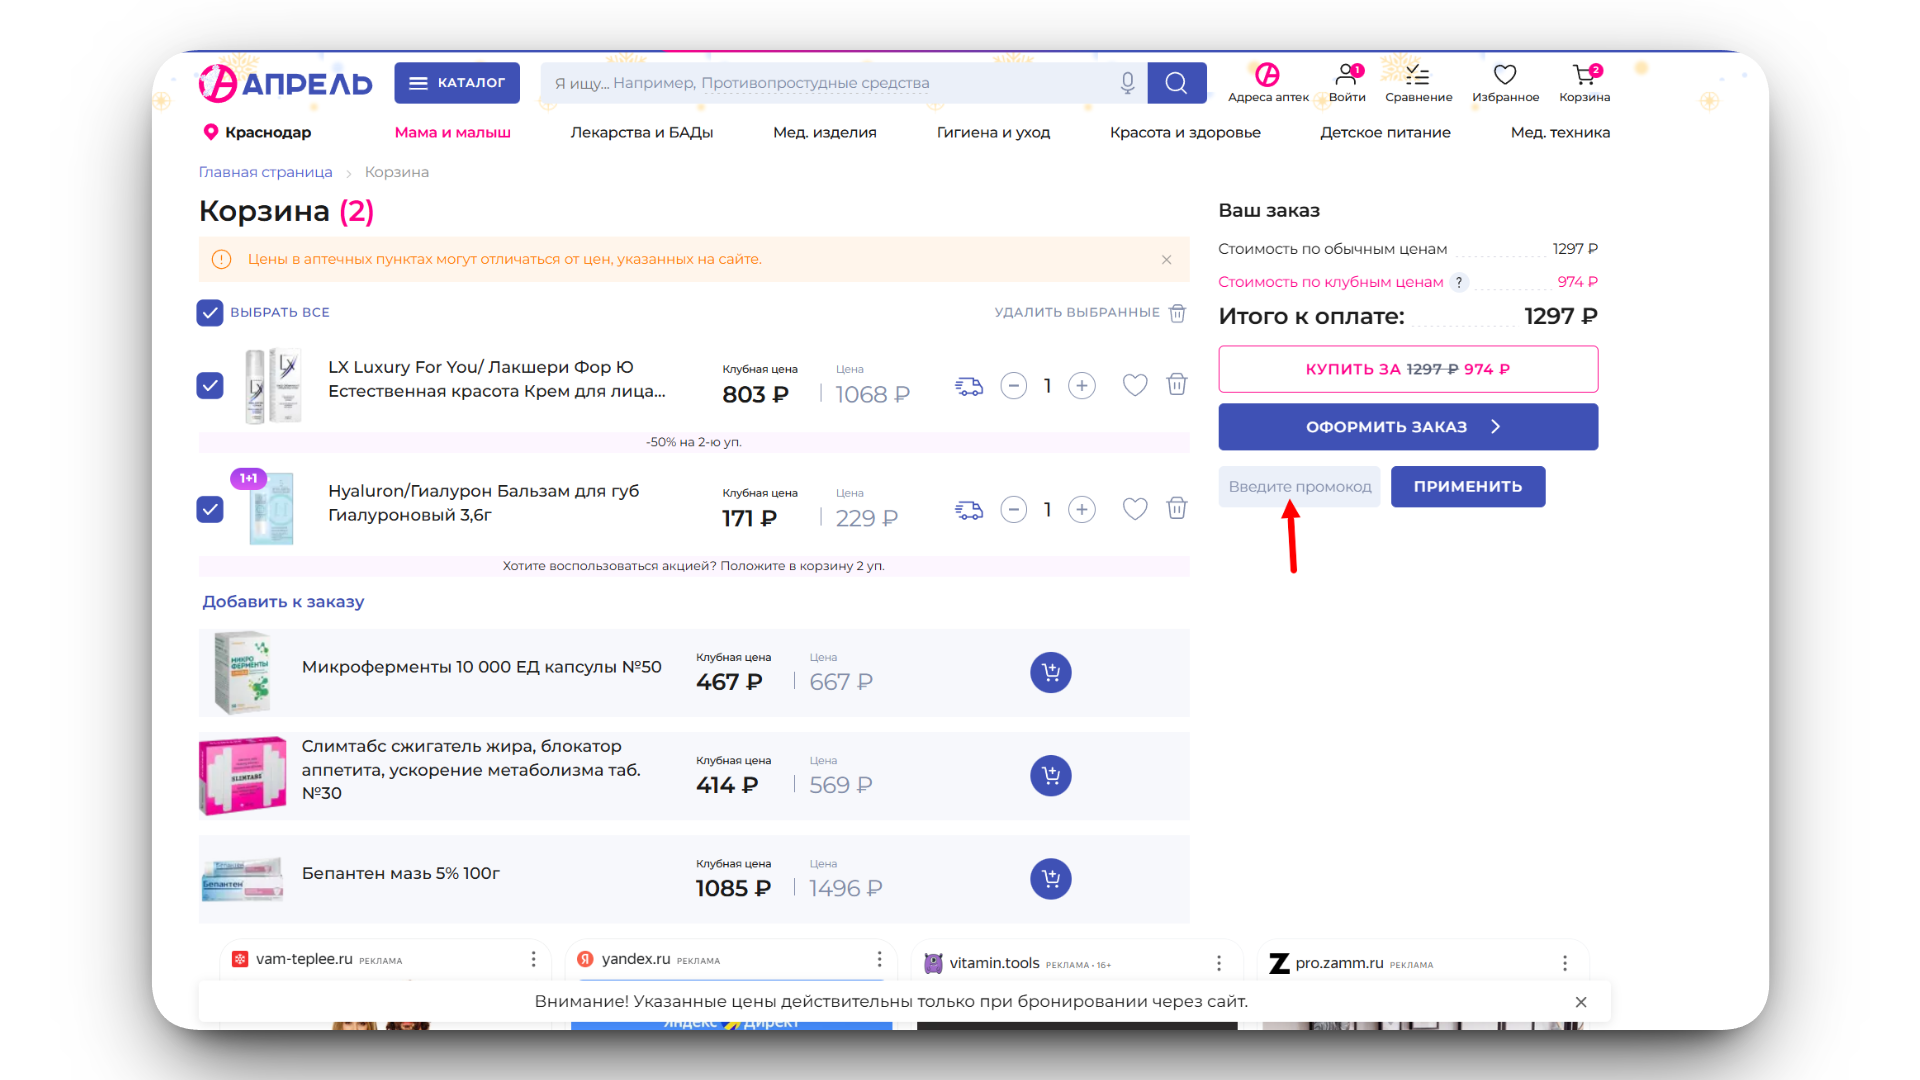Open the Лекарства и БАДы menu
Viewport: 1920px width, 1080px height.
pos(641,132)
